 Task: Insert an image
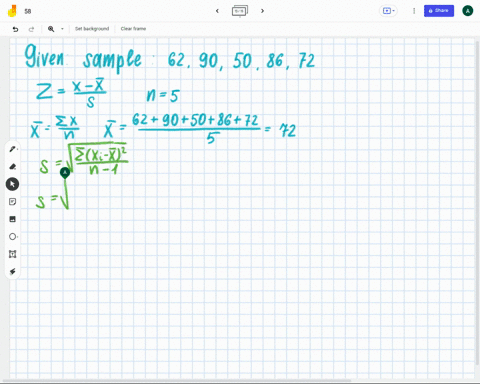[x=12, y=219]
